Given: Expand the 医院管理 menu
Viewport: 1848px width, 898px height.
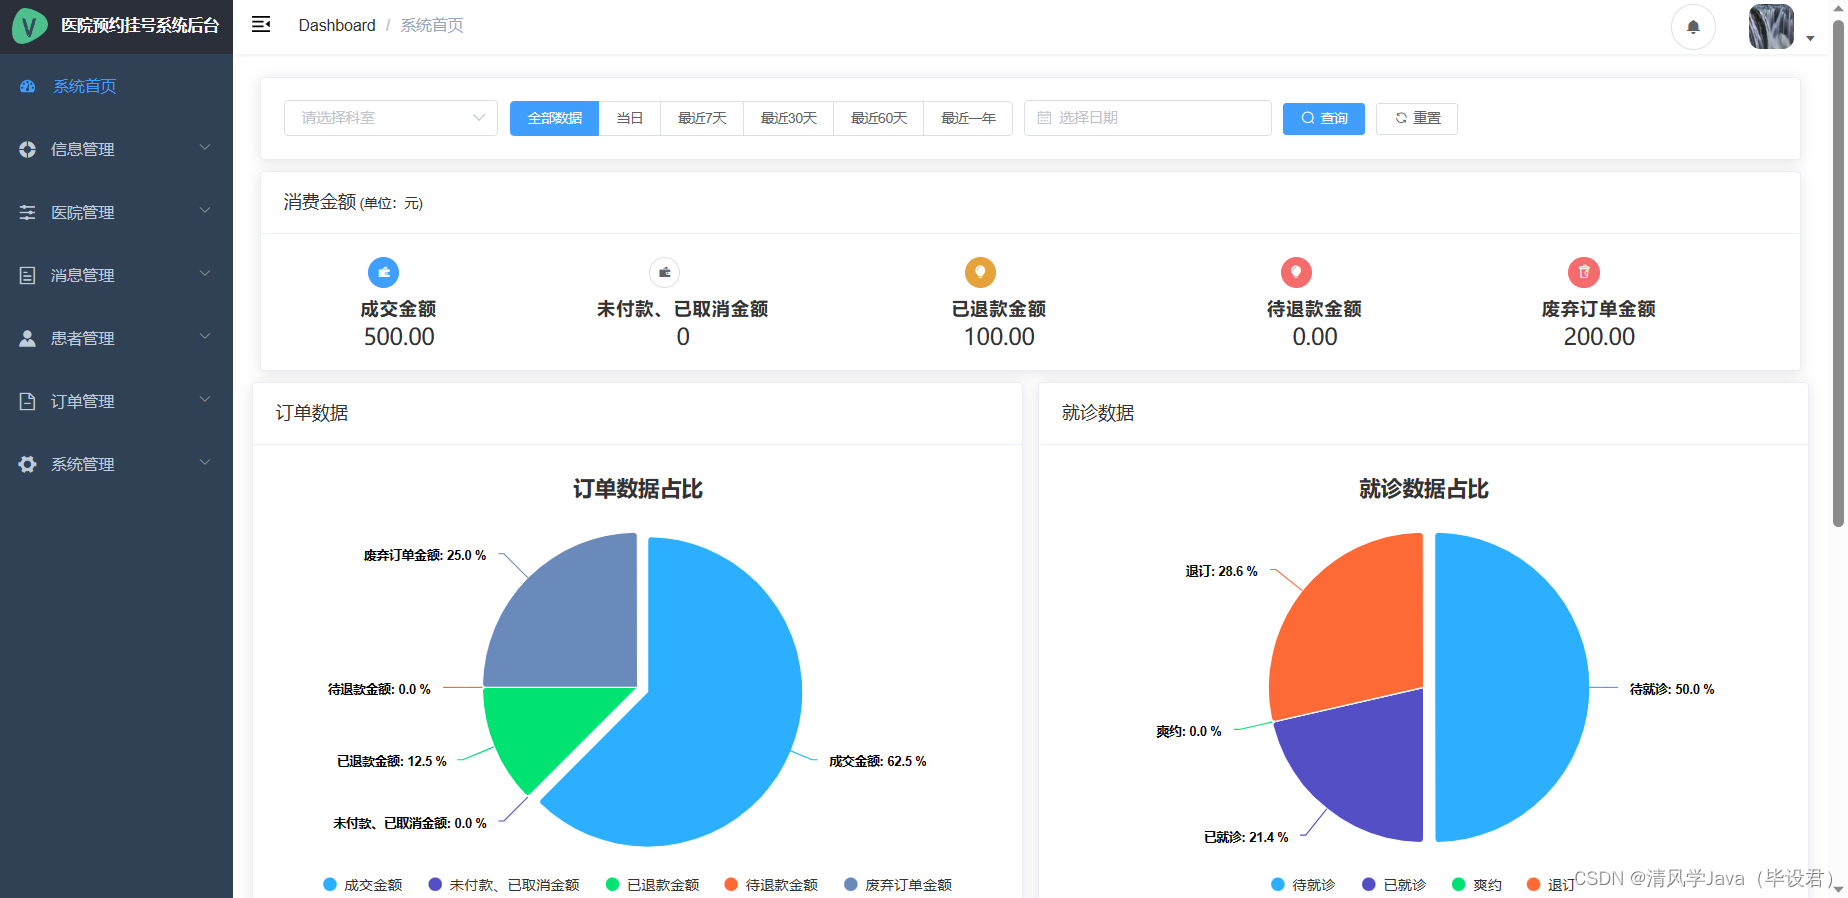Looking at the screenshot, I should [x=116, y=212].
